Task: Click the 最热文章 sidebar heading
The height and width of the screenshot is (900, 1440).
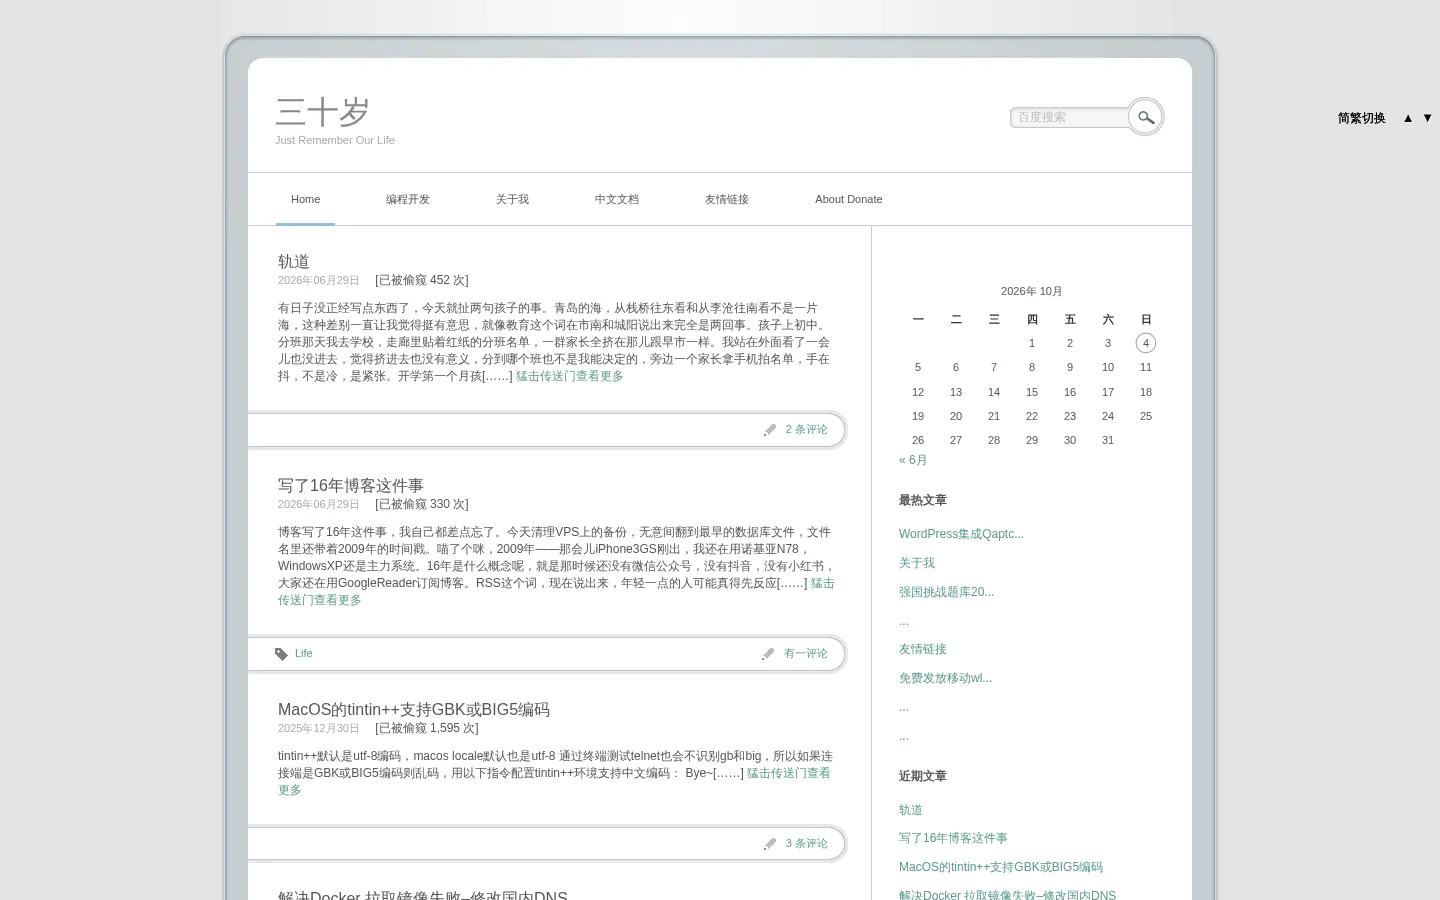Action: 923,500
